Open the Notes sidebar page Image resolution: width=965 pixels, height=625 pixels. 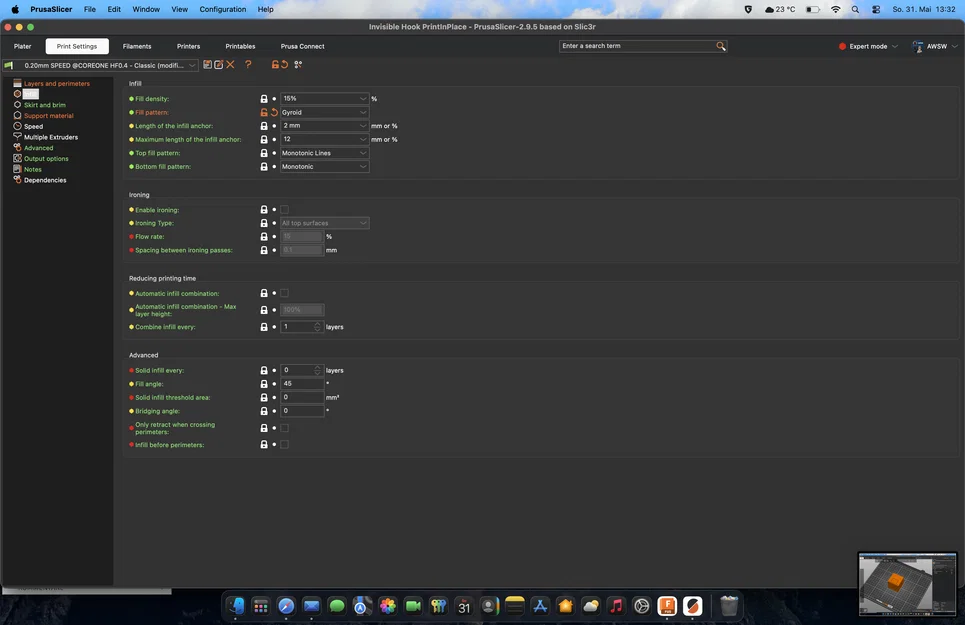coord(33,170)
